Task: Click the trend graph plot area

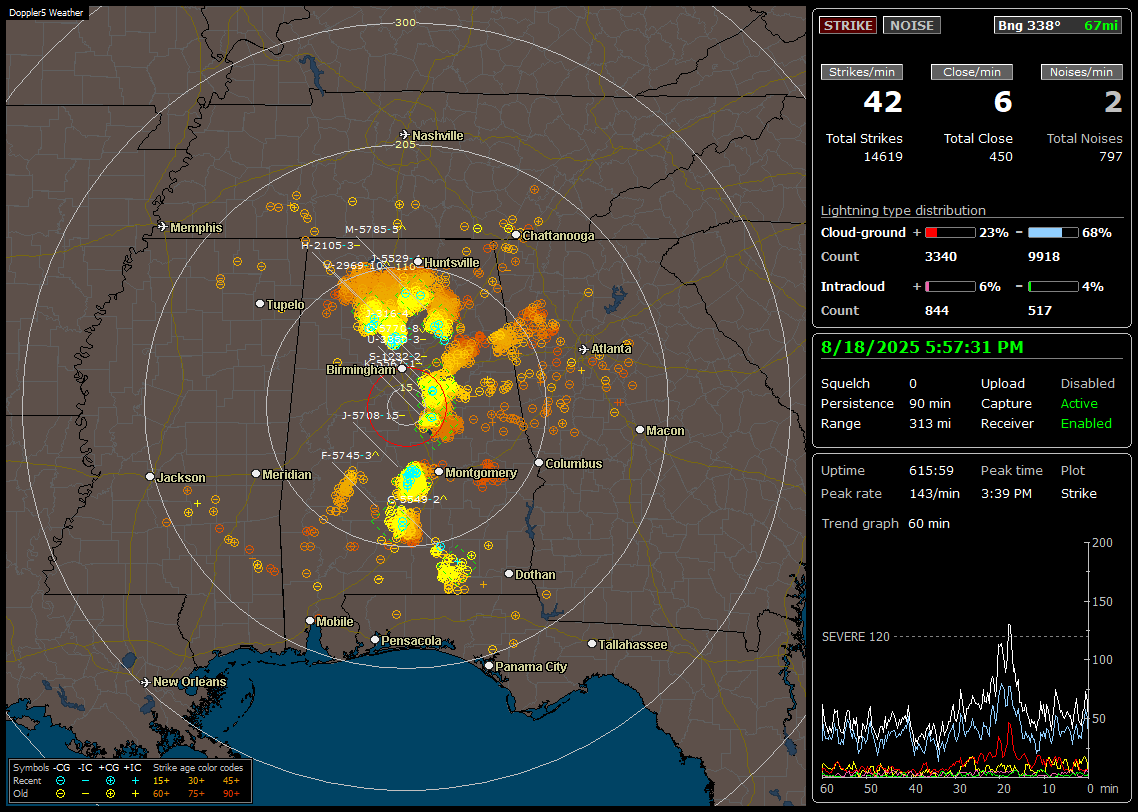Action: point(954,660)
